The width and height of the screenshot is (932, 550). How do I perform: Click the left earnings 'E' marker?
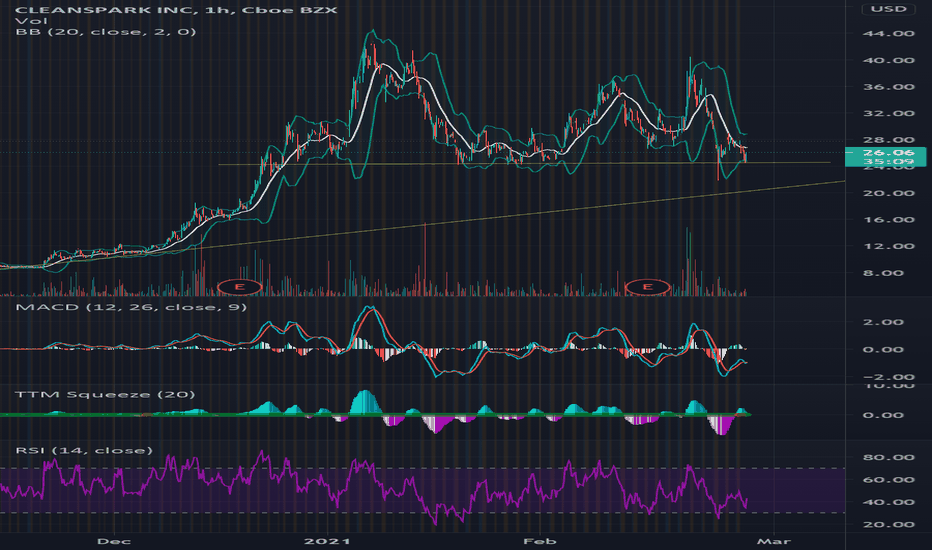(240, 287)
